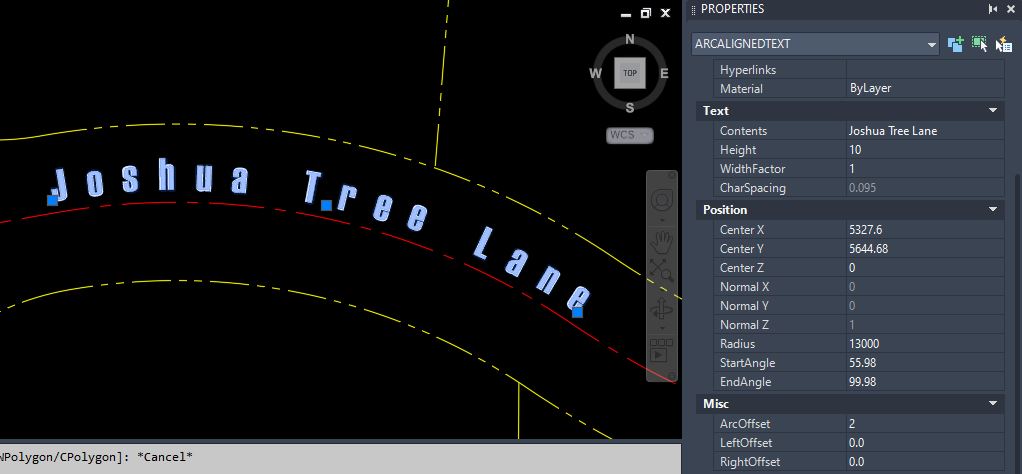Screen dimensions: 1022x474
Task: Open ShowMotion from navigation bar
Action: [662, 350]
